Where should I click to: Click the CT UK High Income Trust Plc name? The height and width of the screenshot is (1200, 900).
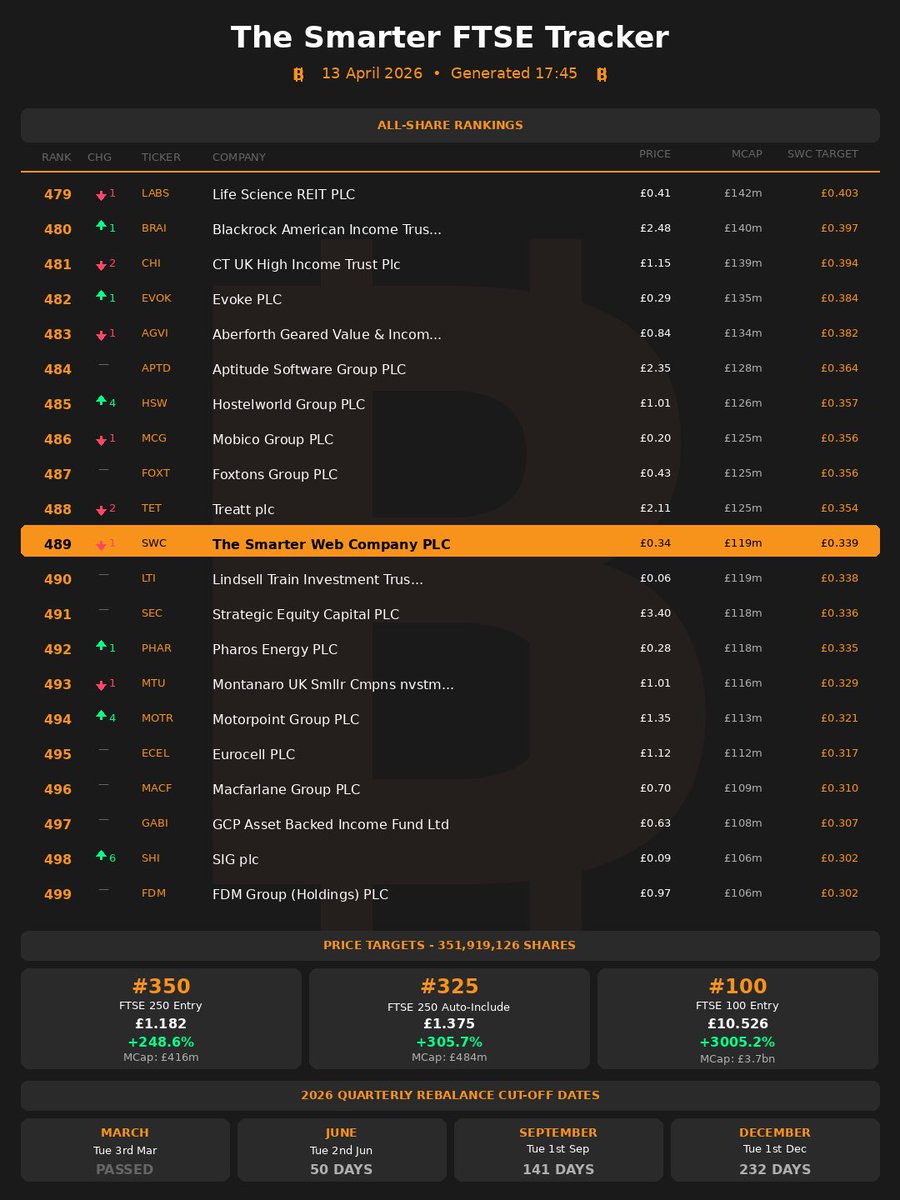click(306, 265)
